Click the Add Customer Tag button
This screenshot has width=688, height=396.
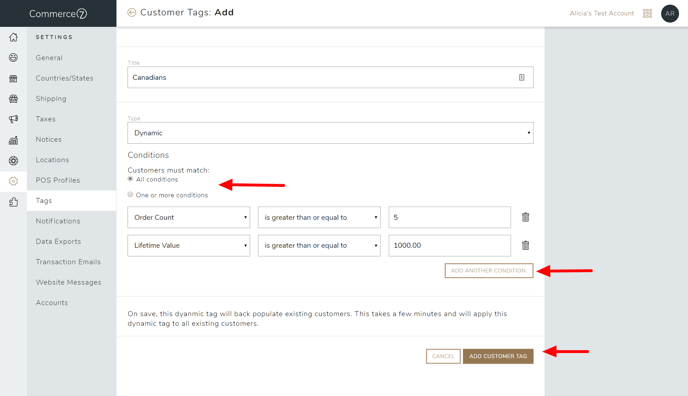(x=498, y=356)
